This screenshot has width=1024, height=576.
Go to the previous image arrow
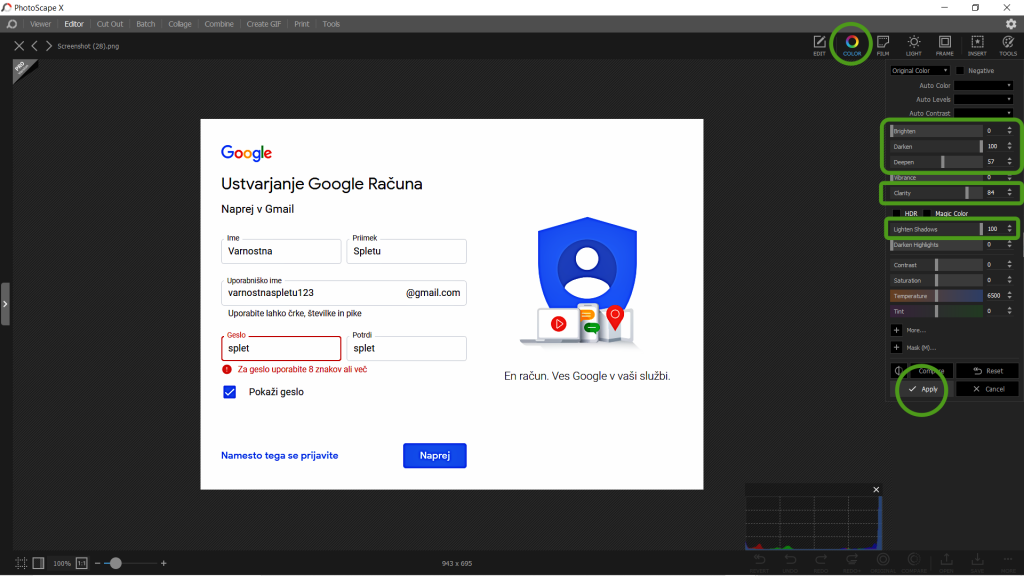click(35, 46)
